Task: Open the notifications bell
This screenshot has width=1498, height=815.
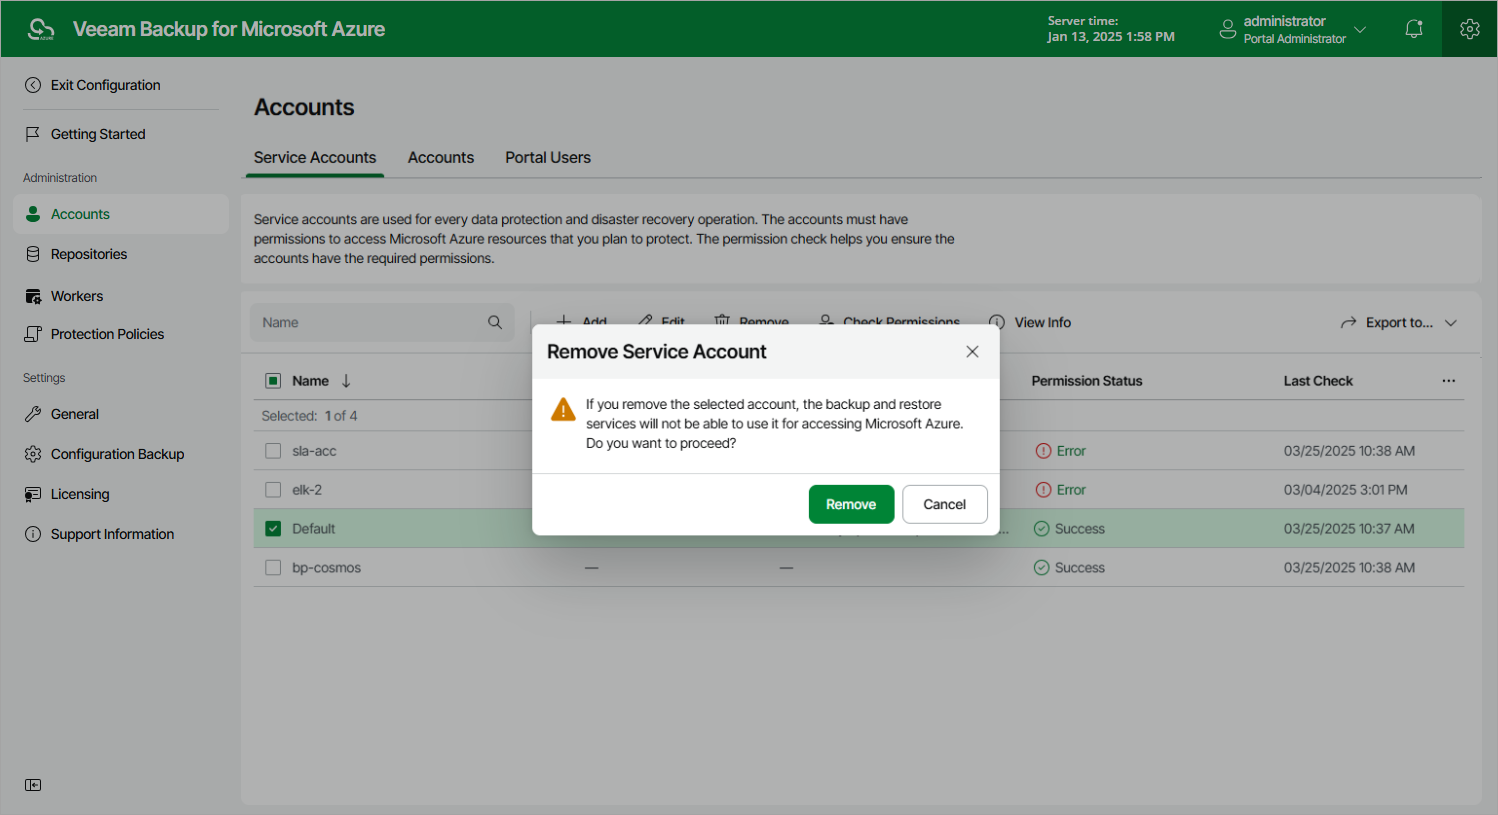Action: pyautogui.click(x=1414, y=29)
